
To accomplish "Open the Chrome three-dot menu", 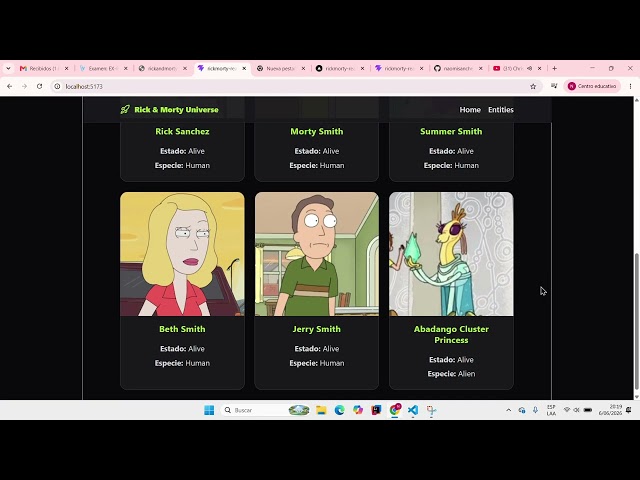I will [x=630, y=86].
